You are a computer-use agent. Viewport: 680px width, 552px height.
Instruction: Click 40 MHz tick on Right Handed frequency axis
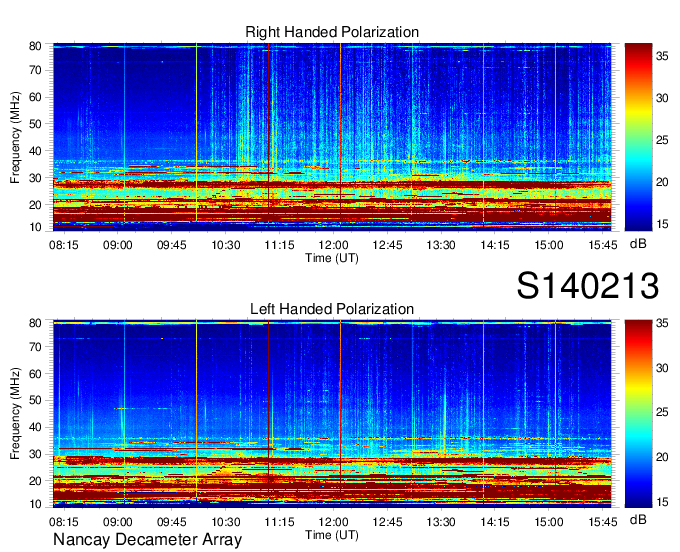35,151
